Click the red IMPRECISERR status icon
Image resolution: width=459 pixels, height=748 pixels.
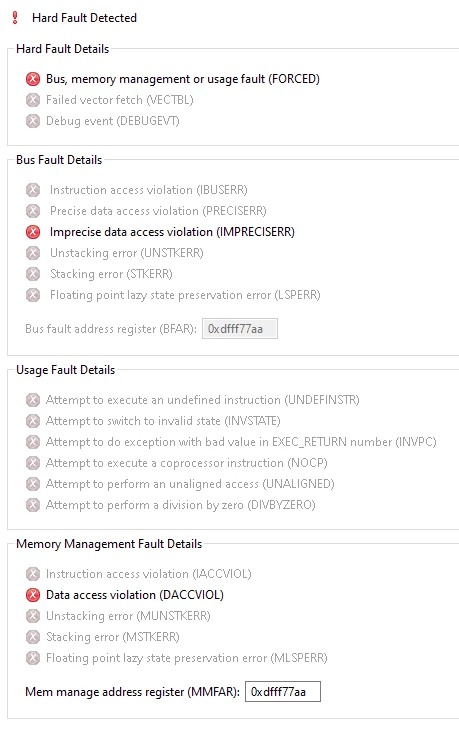pos(33,232)
